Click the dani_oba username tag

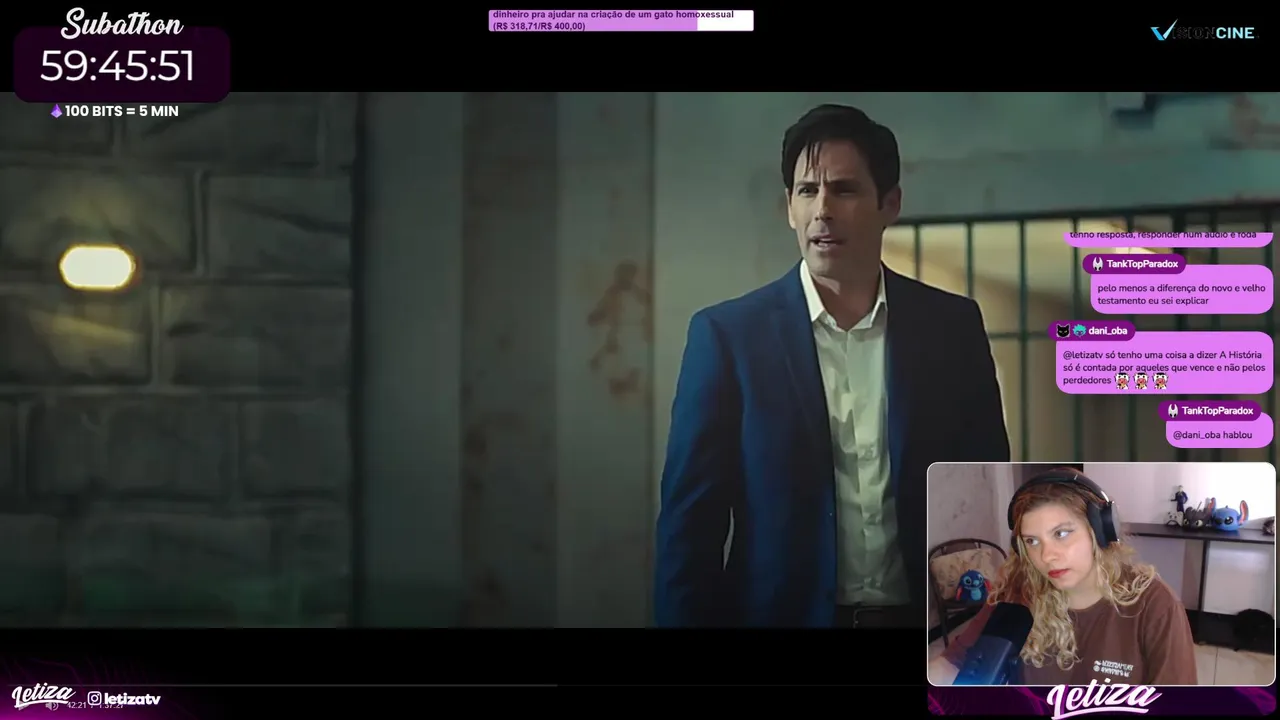pos(1092,330)
